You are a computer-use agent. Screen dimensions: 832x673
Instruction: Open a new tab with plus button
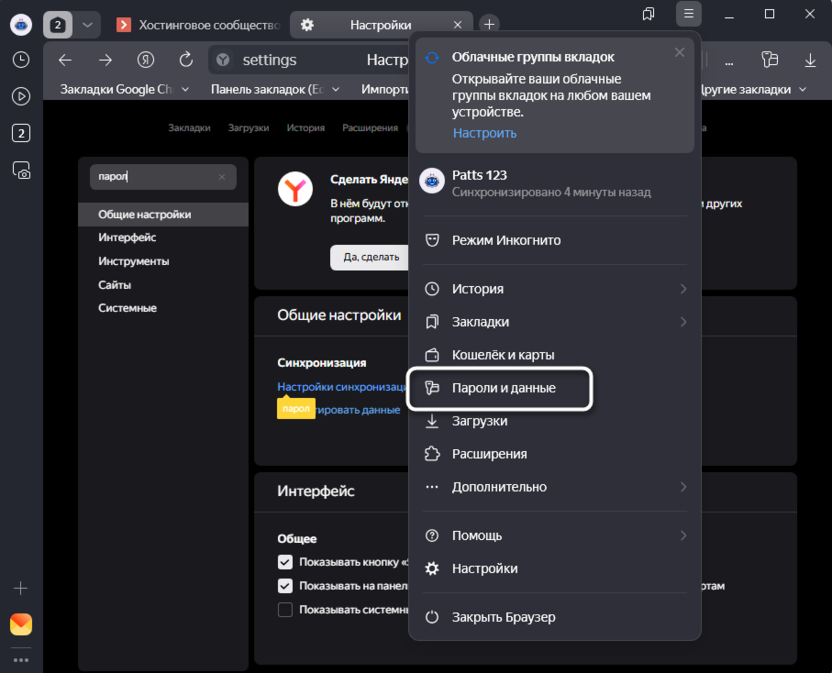point(489,24)
